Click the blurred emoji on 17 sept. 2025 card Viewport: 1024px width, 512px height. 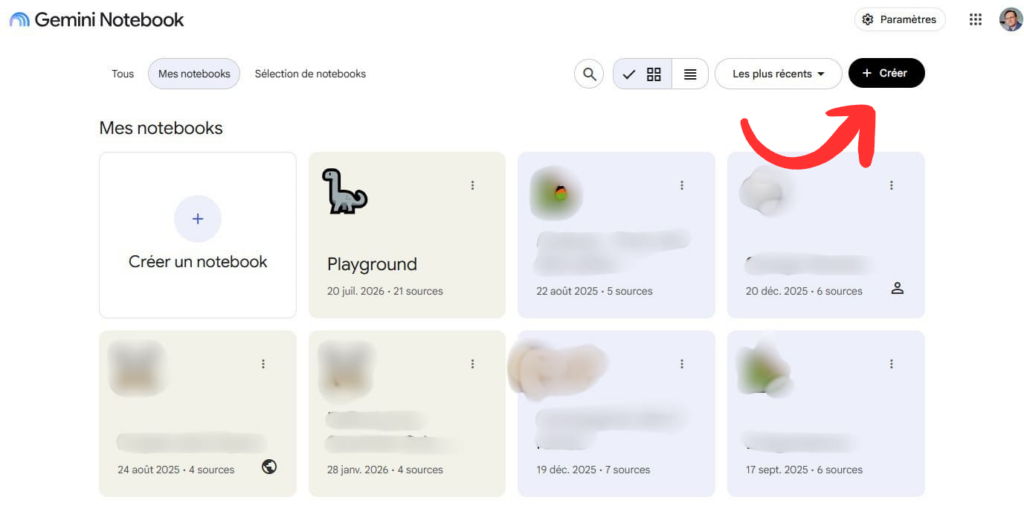[x=763, y=370]
